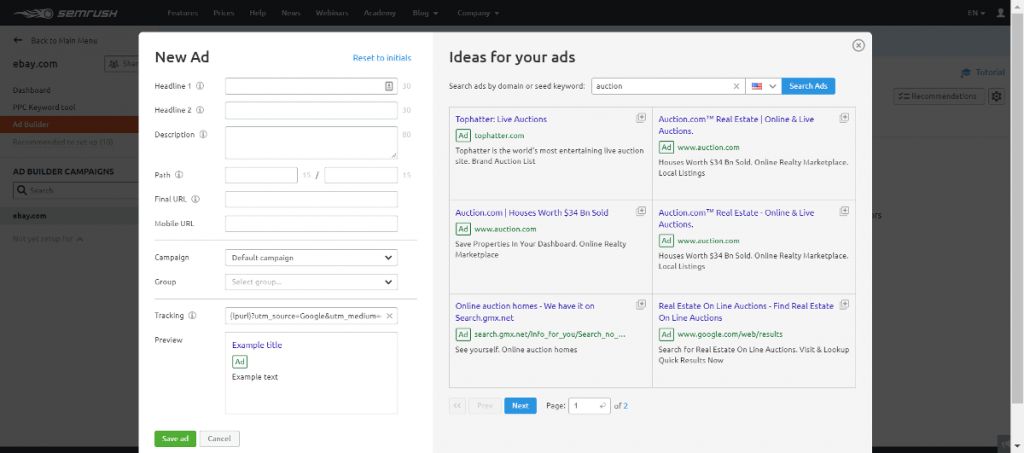Open the settings gear icon
This screenshot has height=453, width=1024.
(996, 97)
